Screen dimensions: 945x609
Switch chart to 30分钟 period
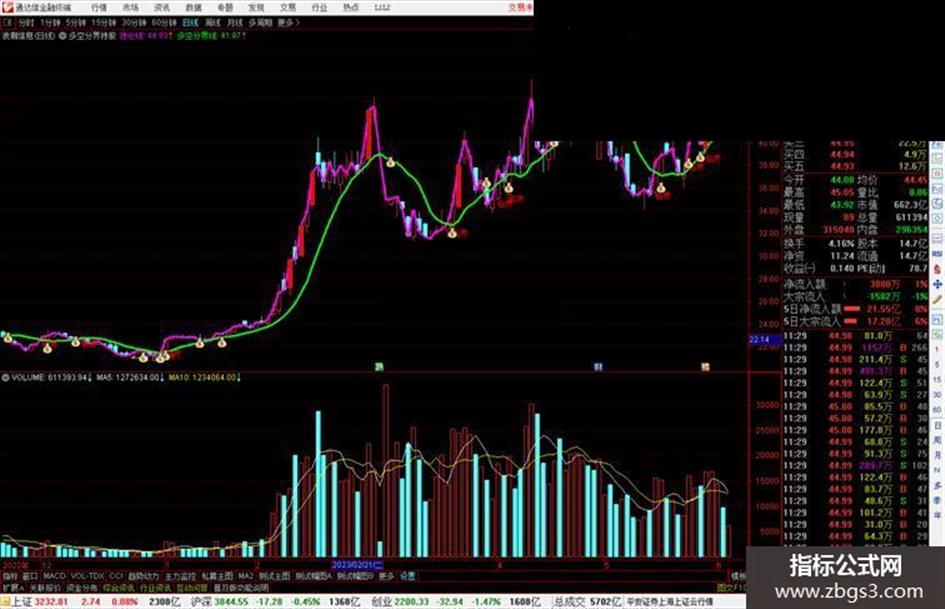point(134,22)
